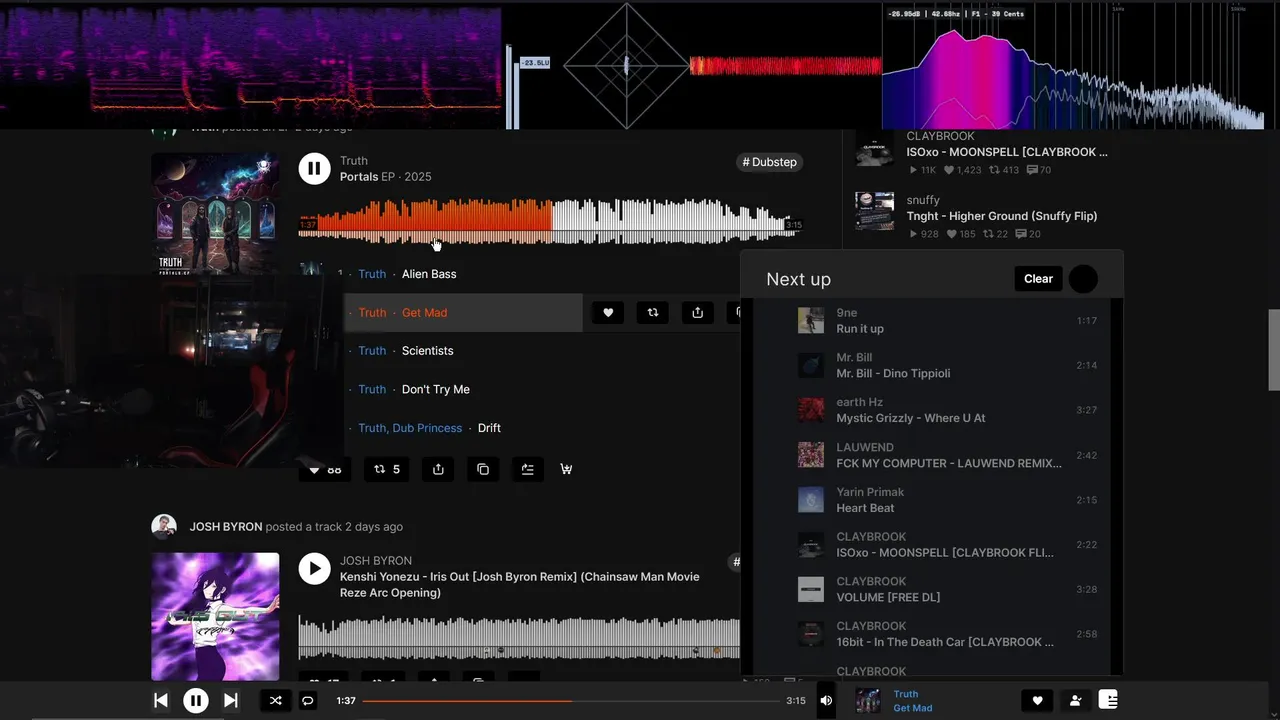Open the #Dubstep tag

click(770, 162)
